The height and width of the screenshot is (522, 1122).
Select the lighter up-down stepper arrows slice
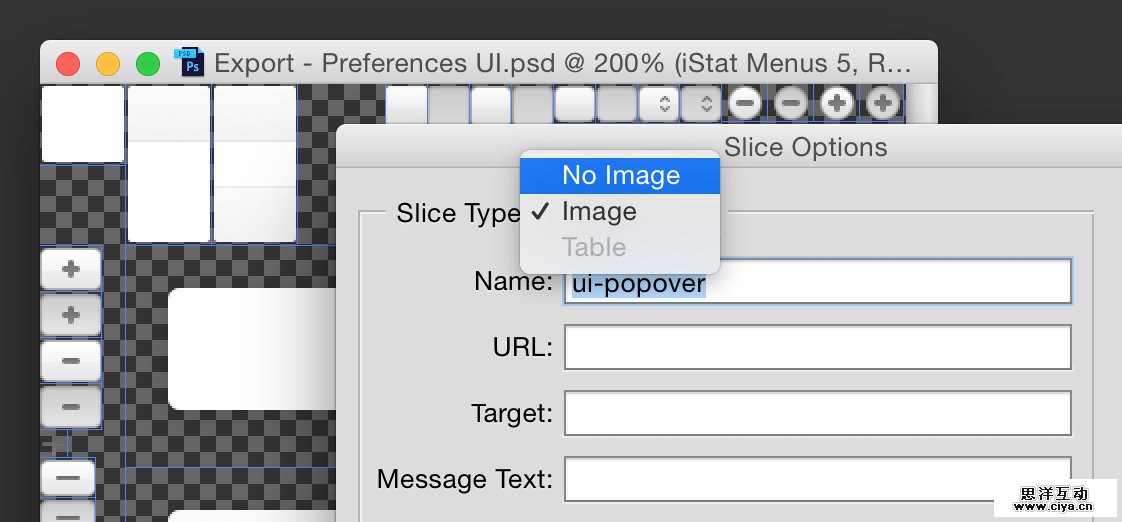click(x=659, y=103)
